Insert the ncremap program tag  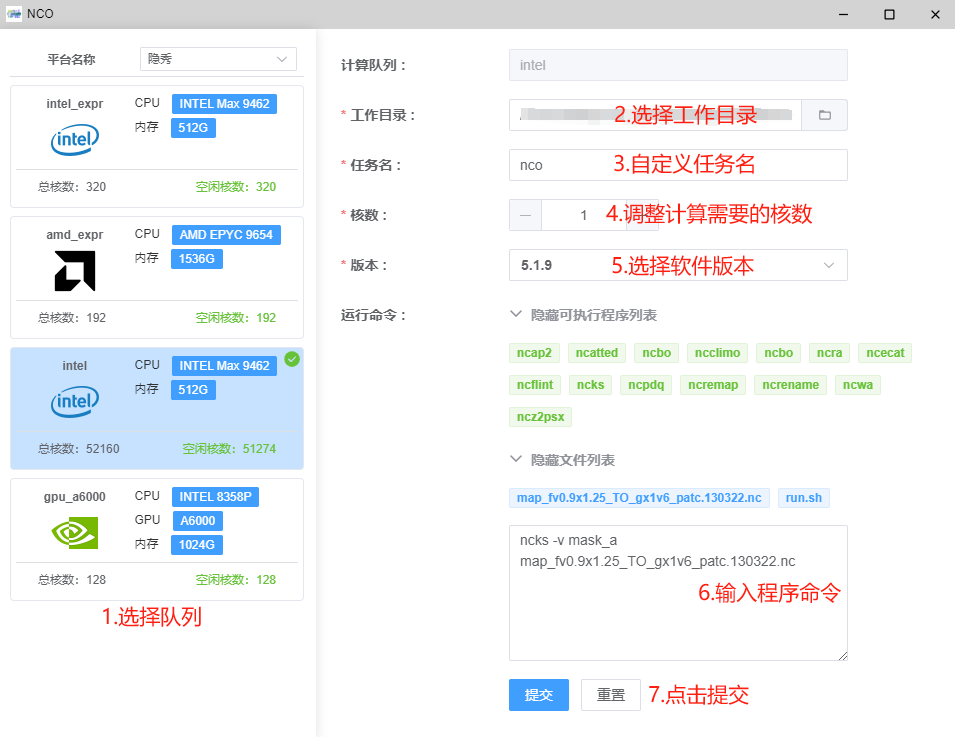pyautogui.click(x=713, y=385)
